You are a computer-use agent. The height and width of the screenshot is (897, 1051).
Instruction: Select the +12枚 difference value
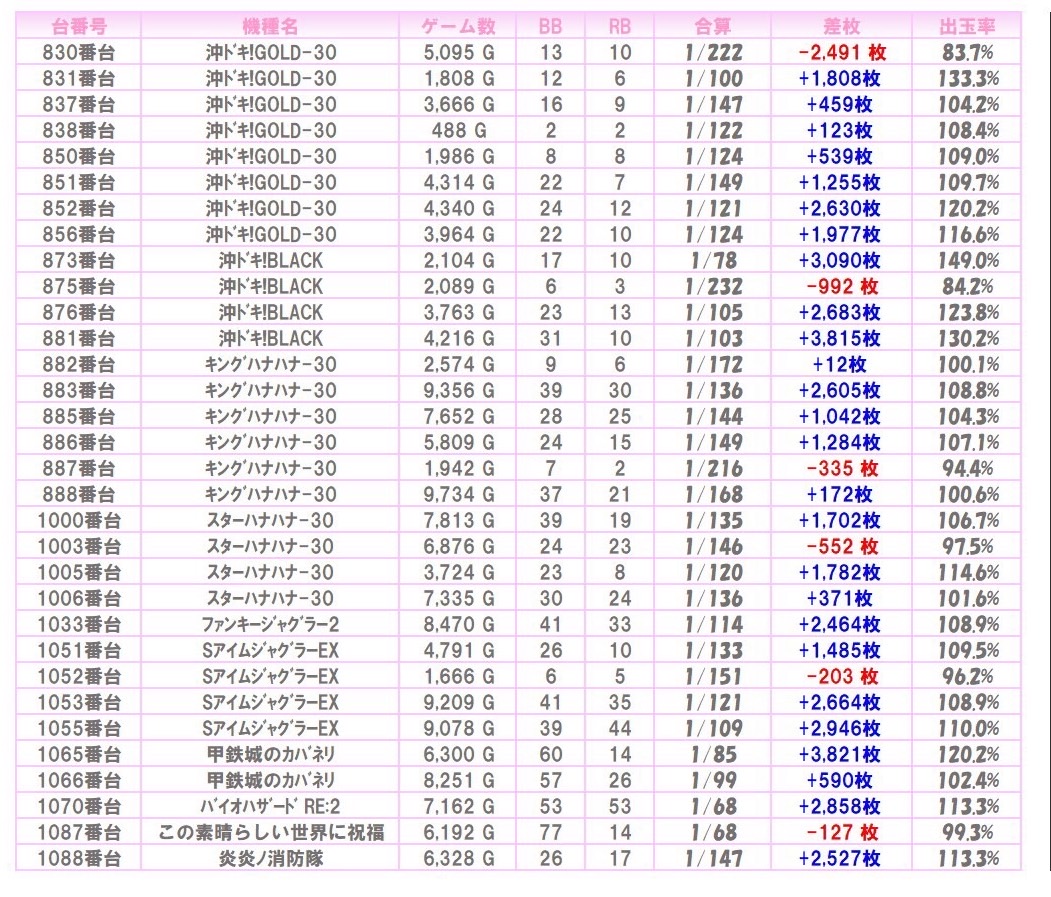click(x=840, y=365)
